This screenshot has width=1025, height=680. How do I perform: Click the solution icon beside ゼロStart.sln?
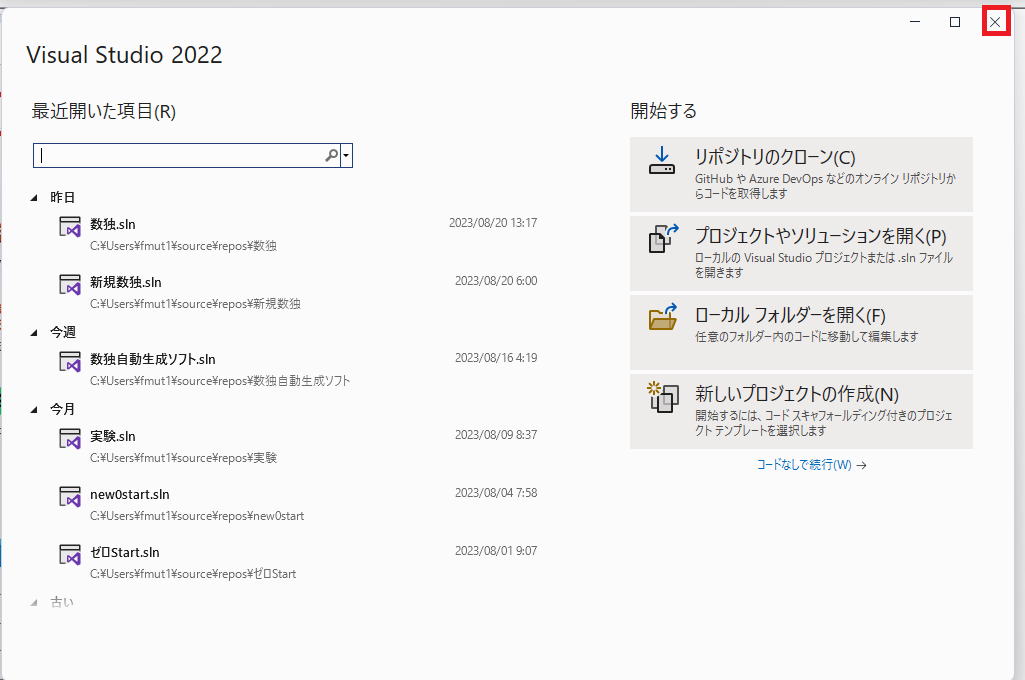[x=70, y=555]
